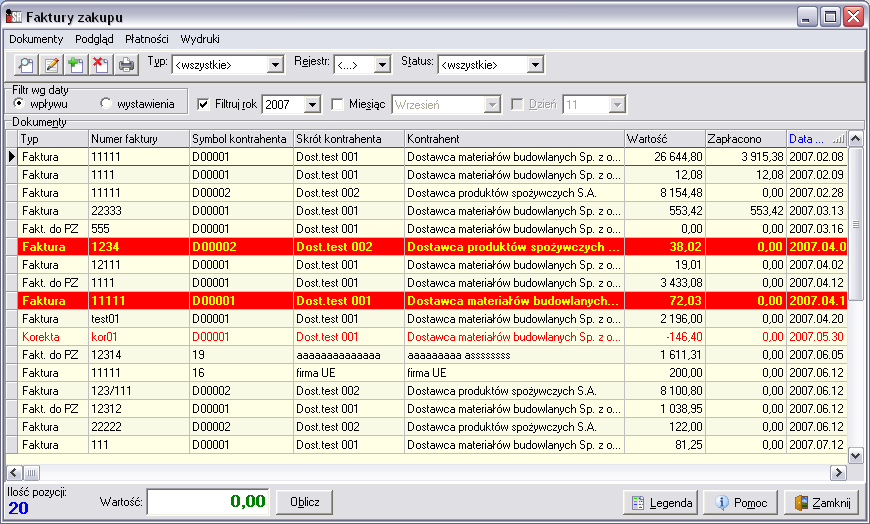Screen dimensions: 870x524
Task: Select invoice row 22333
Action: click(427, 211)
